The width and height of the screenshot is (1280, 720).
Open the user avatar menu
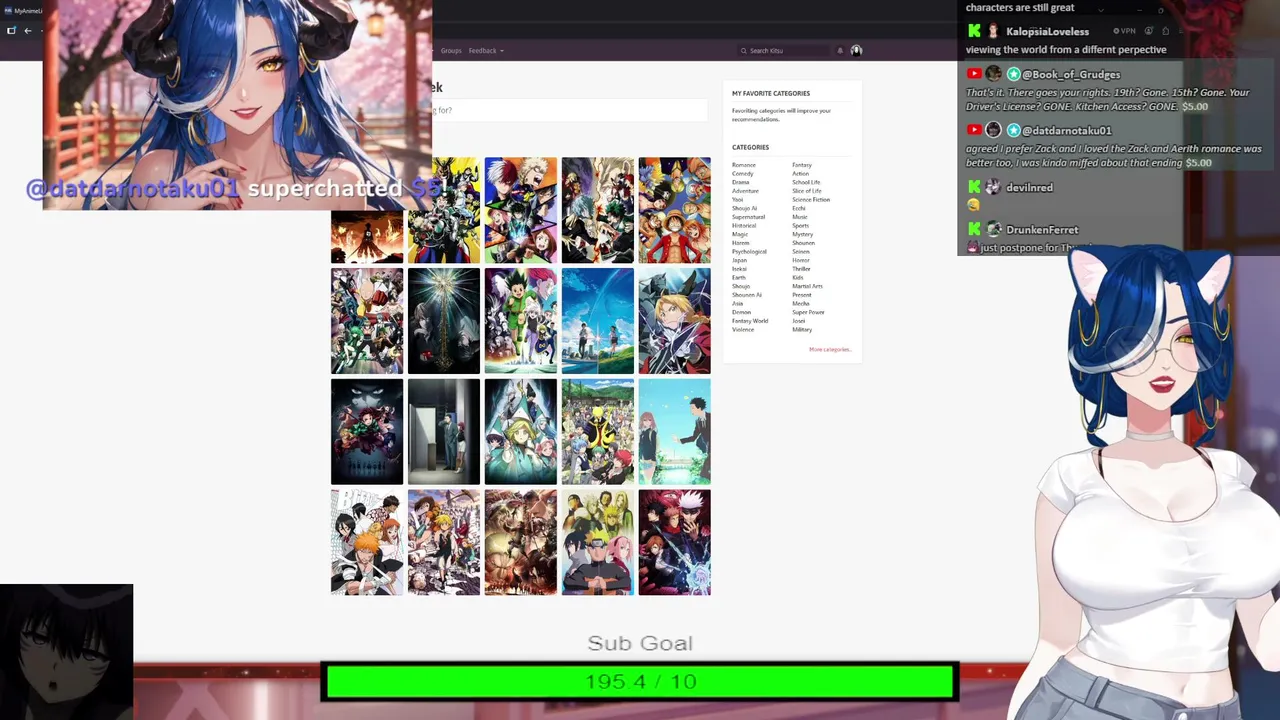click(856, 50)
